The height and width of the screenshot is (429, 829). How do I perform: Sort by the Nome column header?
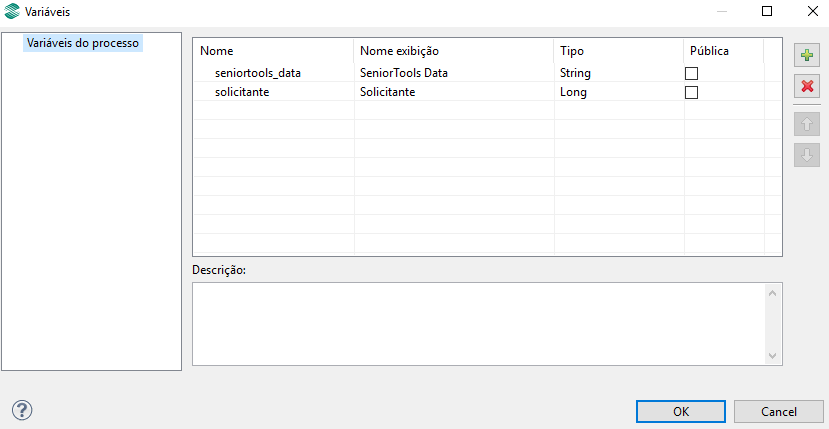pyautogui.click(x=273, y=50)
